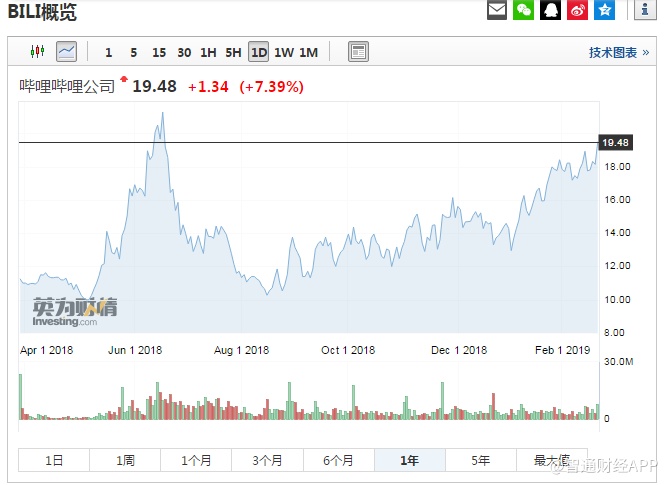Screen dimensions: 668x485
Task: Select the 1W interval
Action: pyautogui.click(x=284, y=52)
